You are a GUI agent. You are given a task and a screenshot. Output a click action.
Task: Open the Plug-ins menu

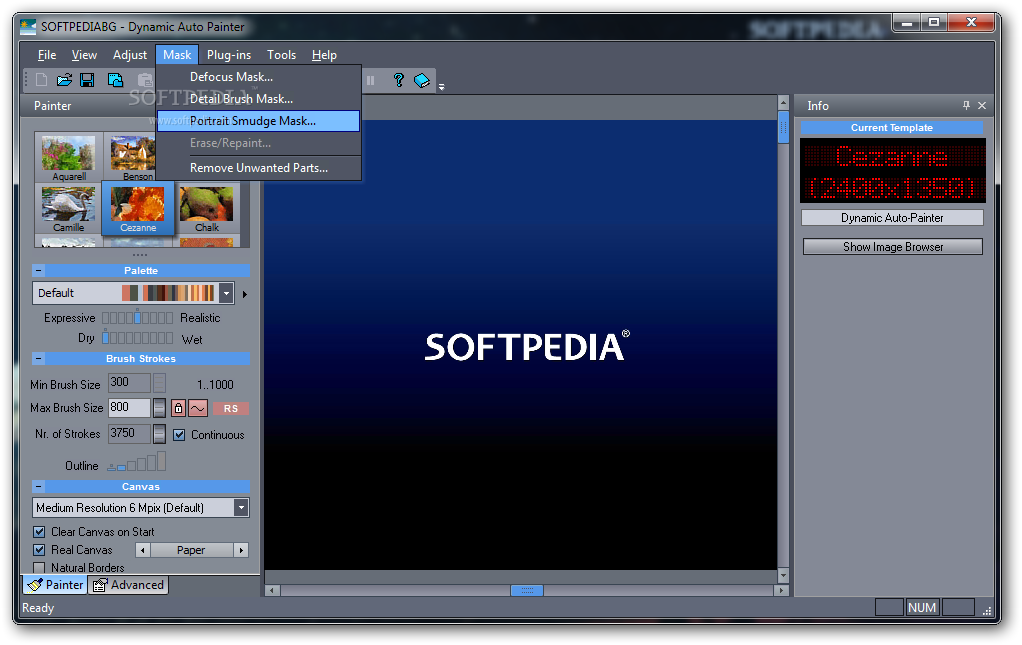(x=229, y=55)
